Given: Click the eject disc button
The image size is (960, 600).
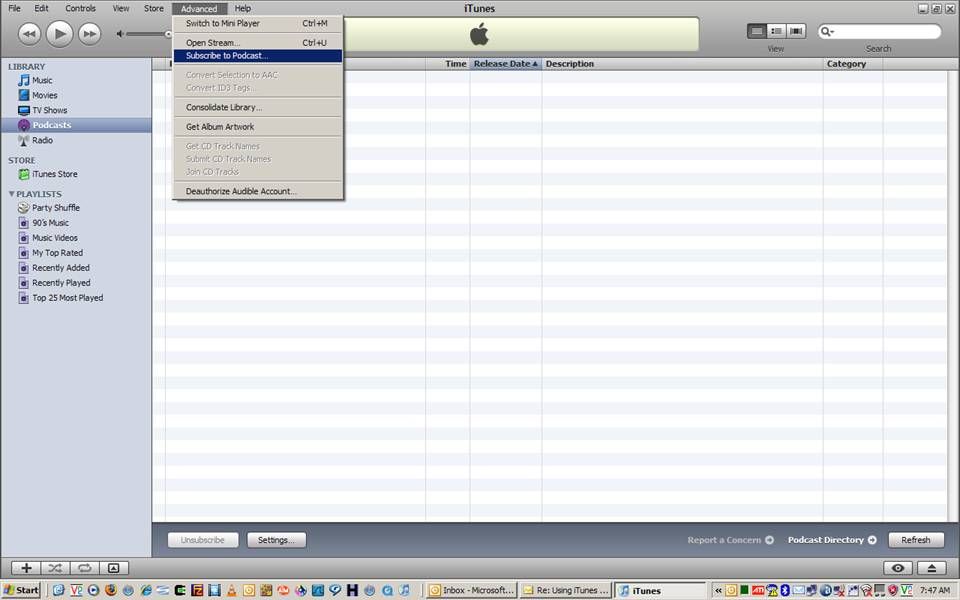Looking at the screenshot, I should pos(932,568).
